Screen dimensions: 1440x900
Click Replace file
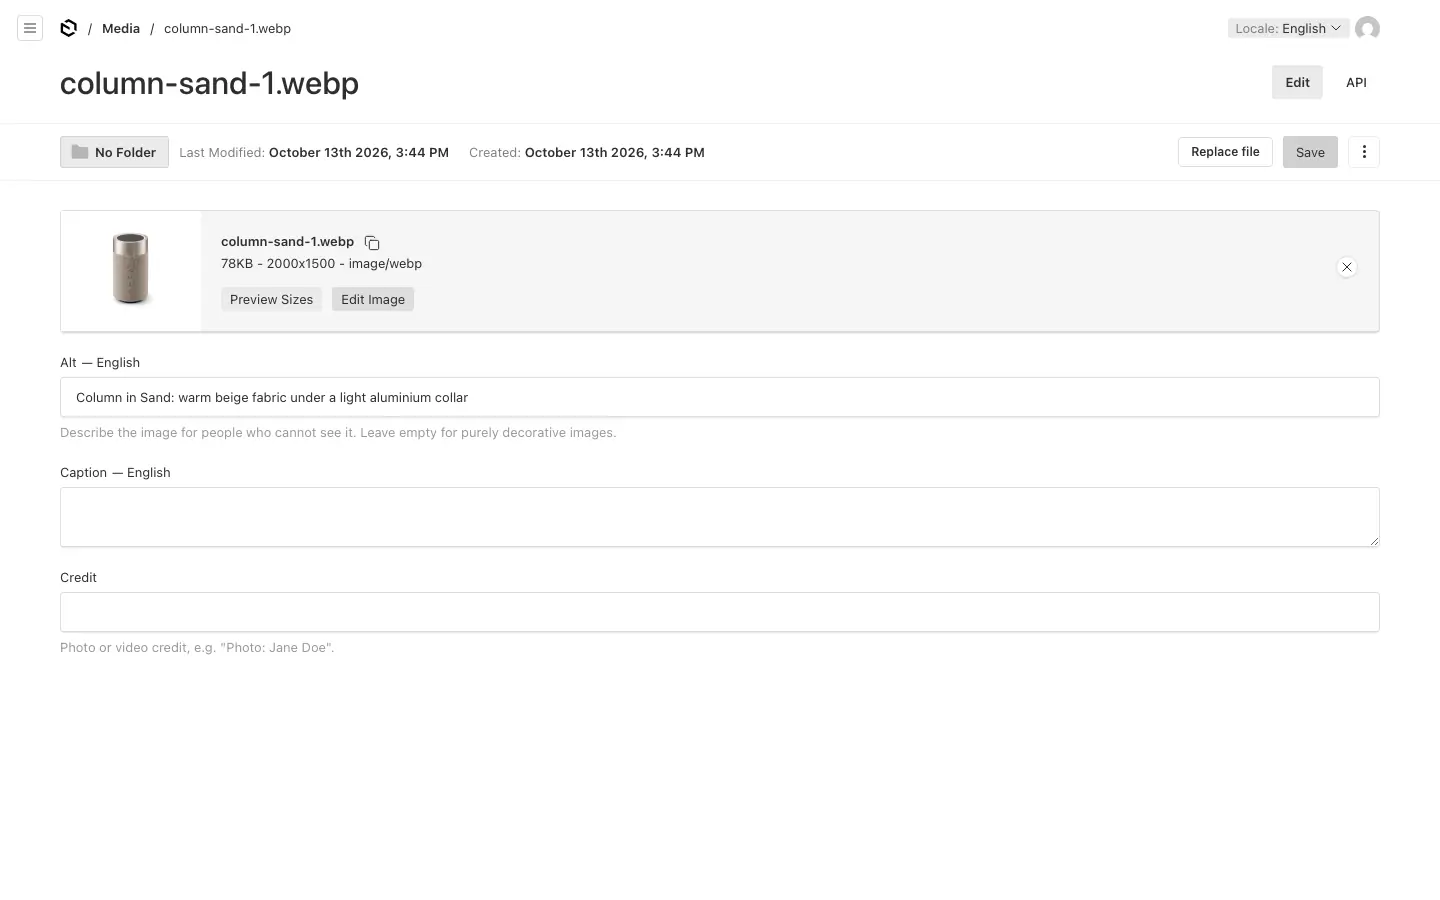[x=1225, y=152]
